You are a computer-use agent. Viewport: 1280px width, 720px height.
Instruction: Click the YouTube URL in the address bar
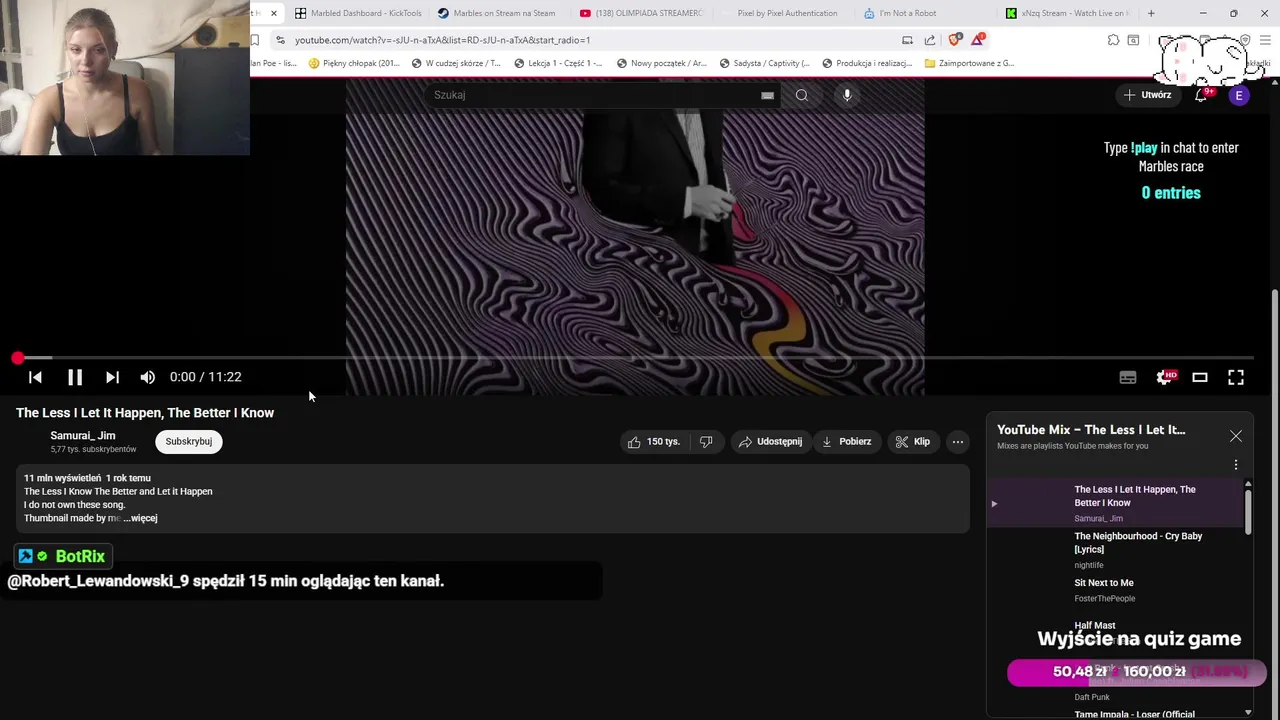442,40
